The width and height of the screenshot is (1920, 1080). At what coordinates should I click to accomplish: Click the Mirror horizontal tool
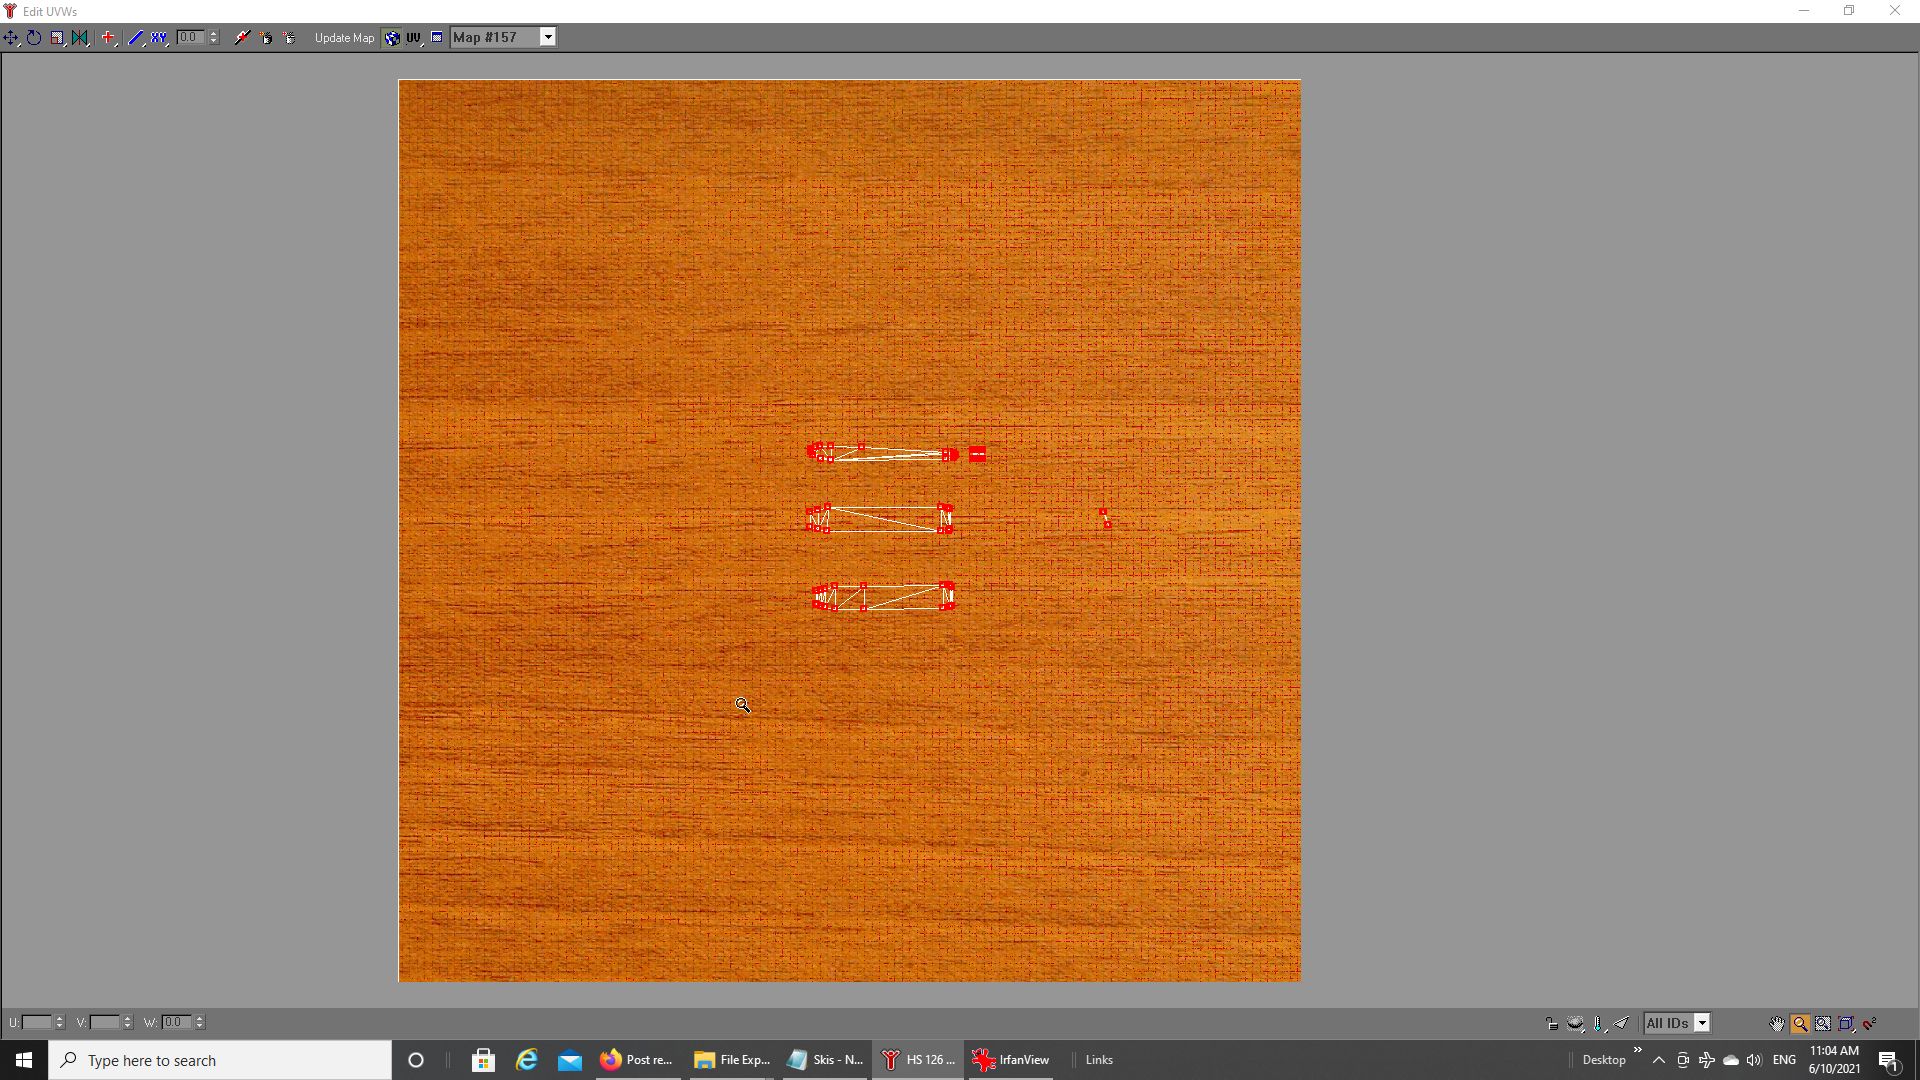tap(80, 38)
